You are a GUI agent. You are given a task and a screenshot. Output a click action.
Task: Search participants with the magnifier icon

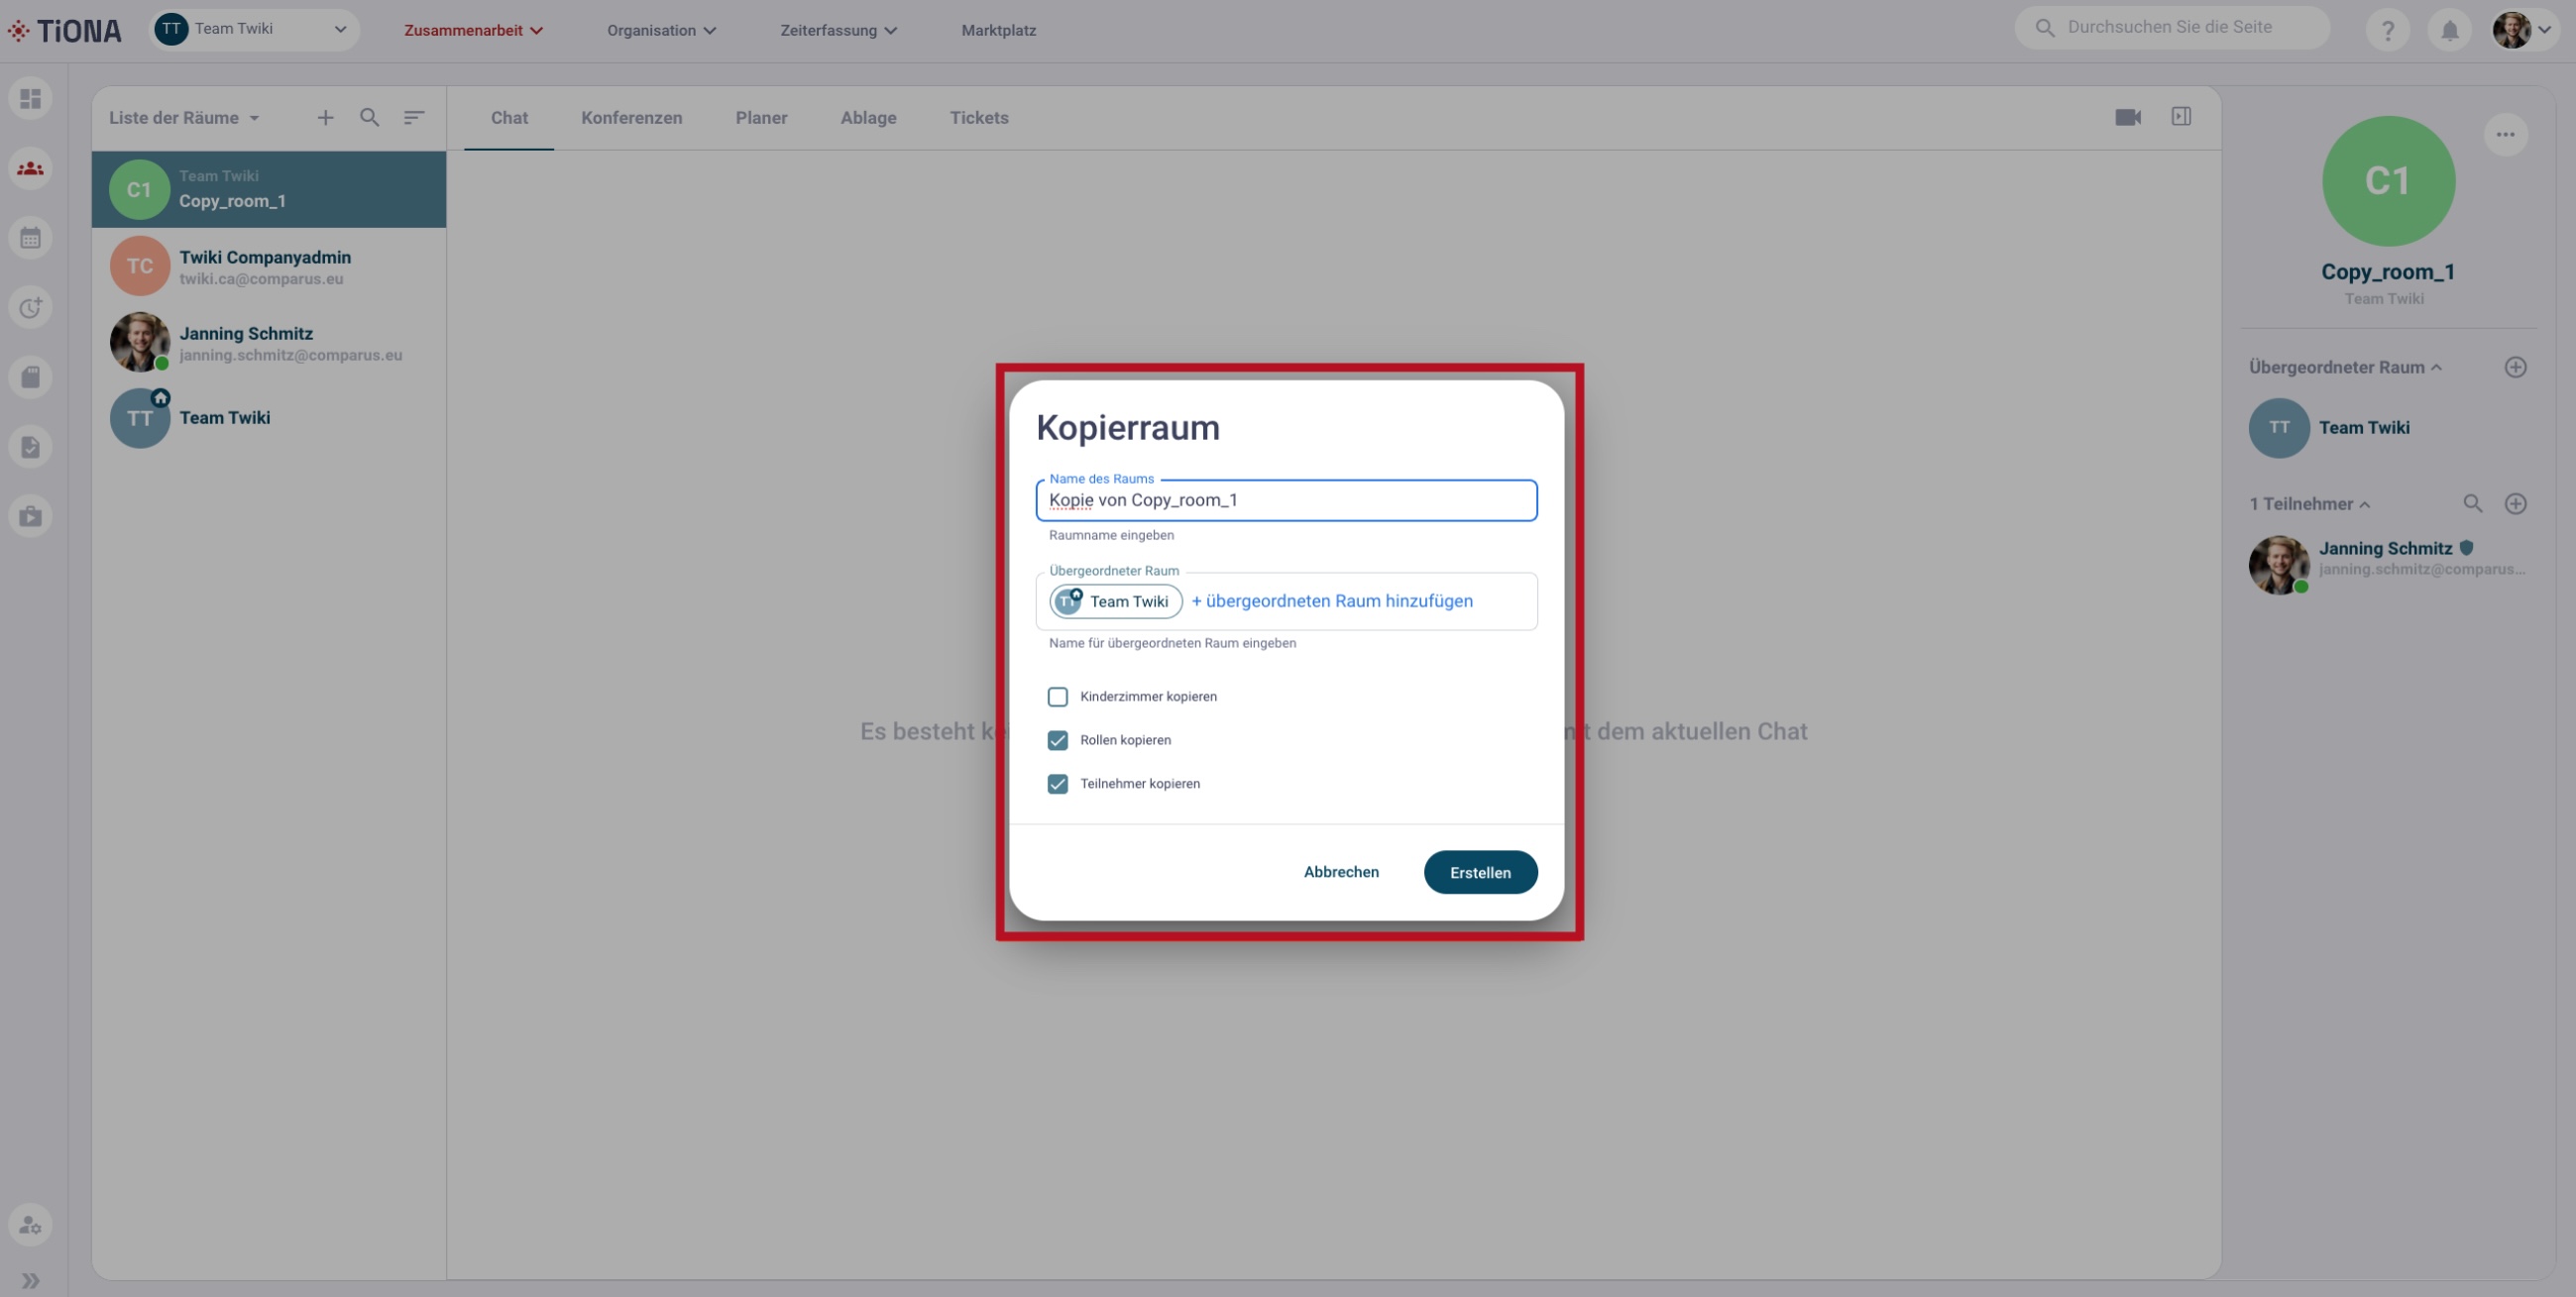coord(2473,504)
